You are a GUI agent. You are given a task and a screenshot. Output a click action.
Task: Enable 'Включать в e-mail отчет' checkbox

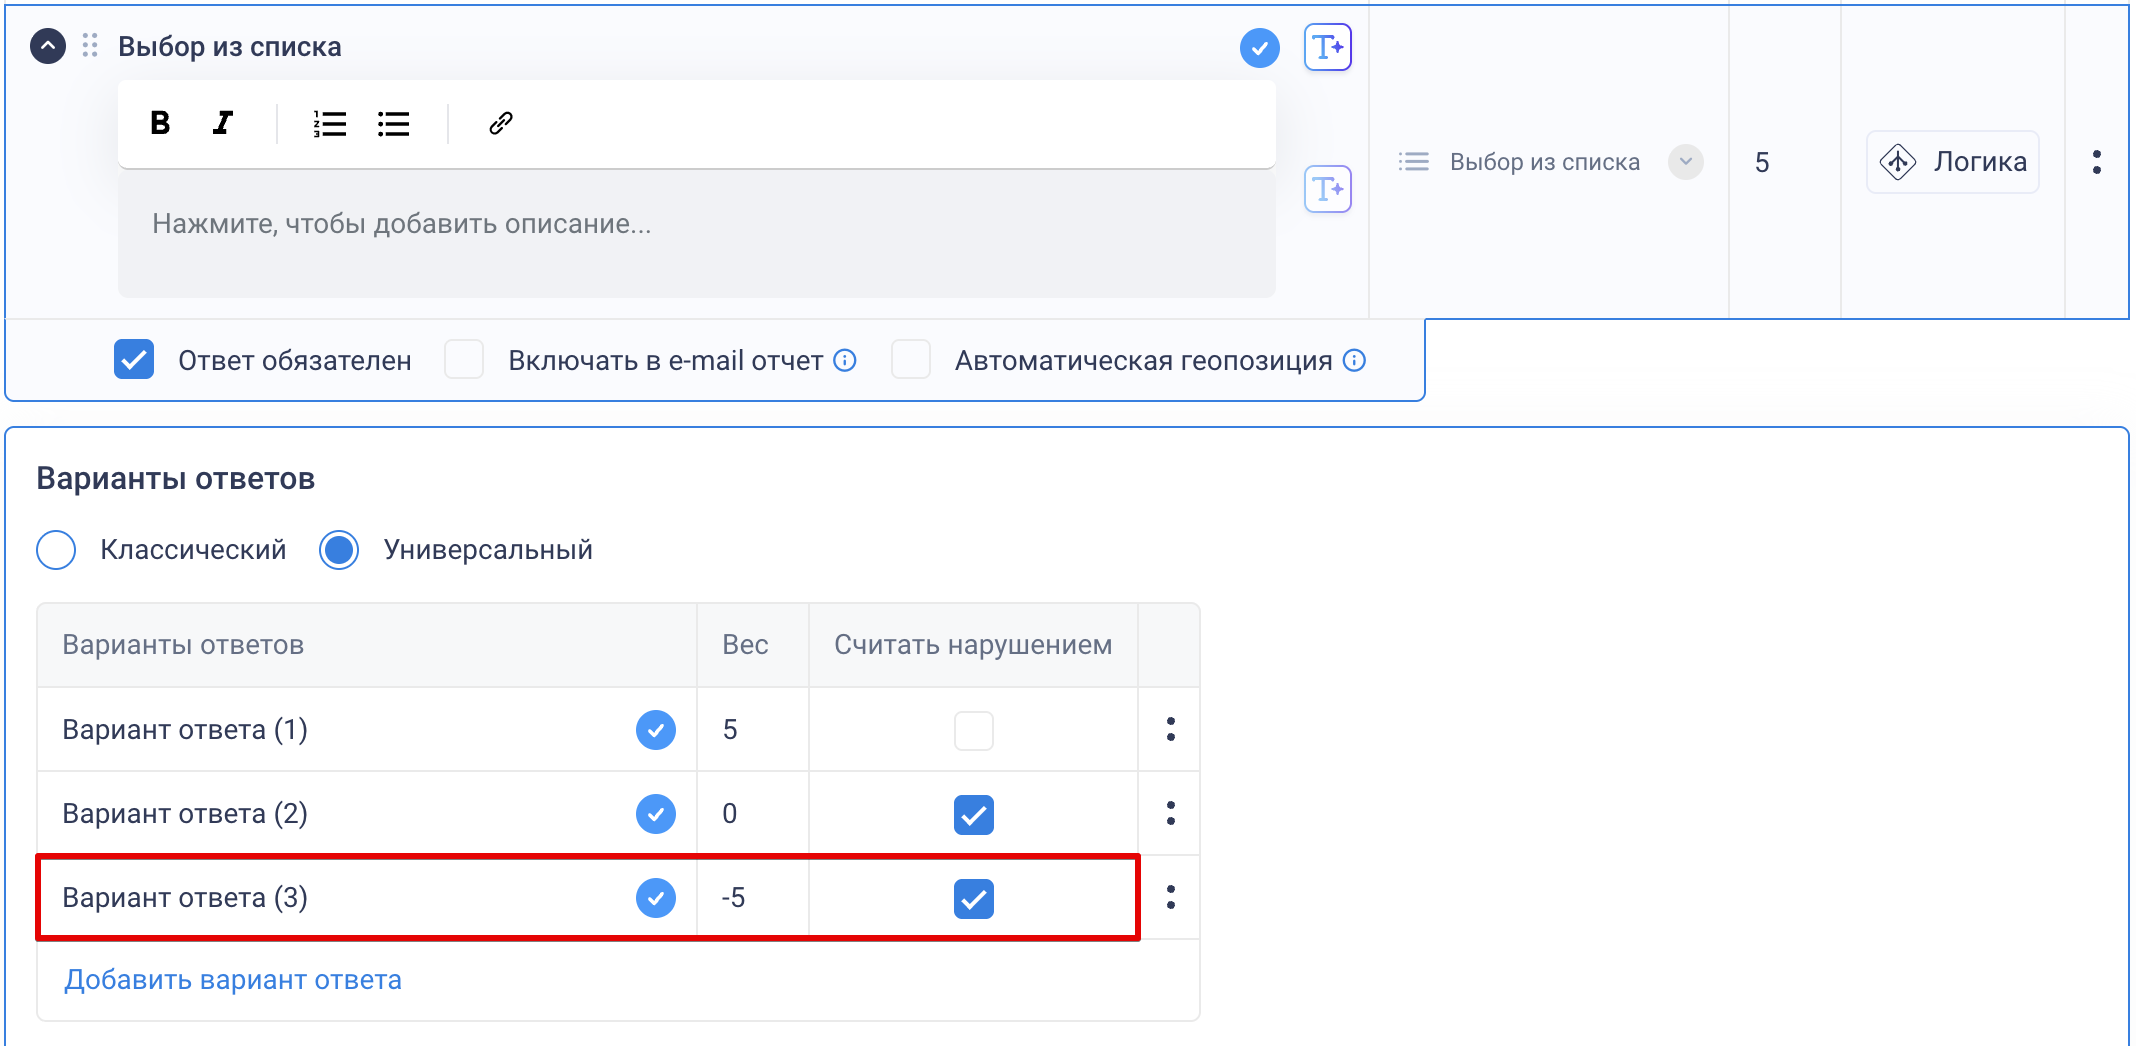click(464, 360)
